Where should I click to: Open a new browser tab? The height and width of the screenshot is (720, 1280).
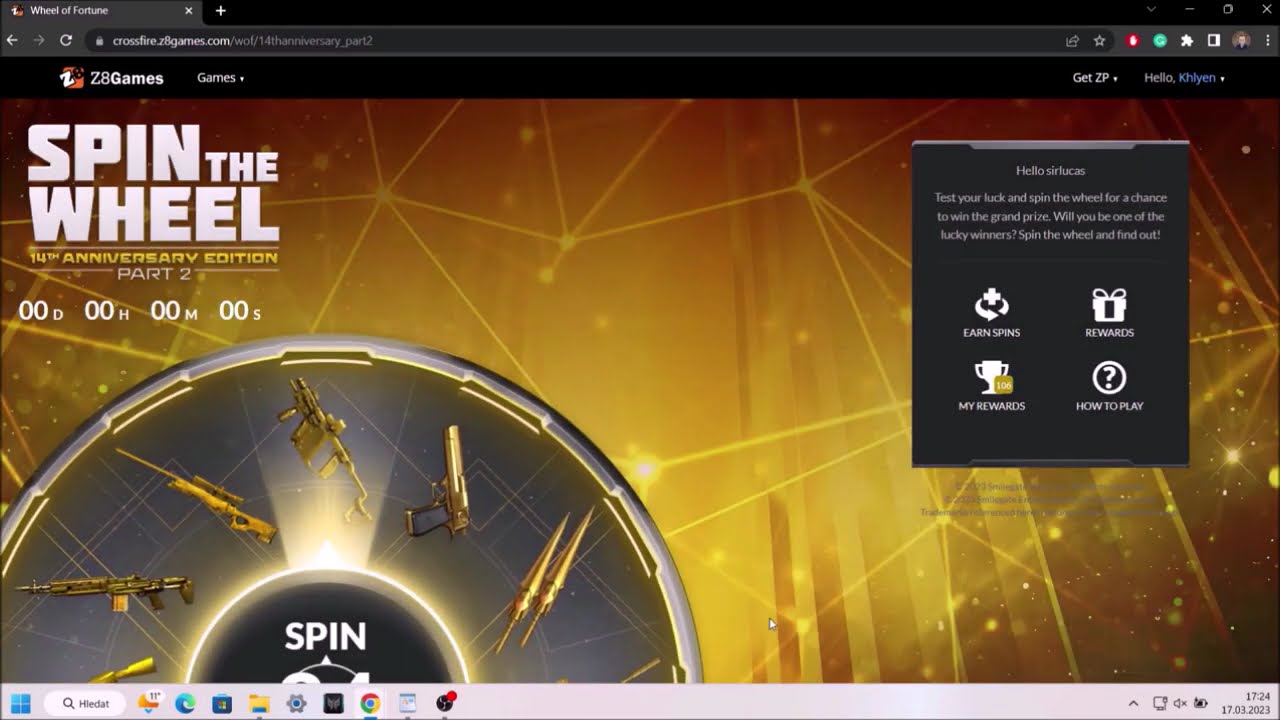(x=221, y=11)
